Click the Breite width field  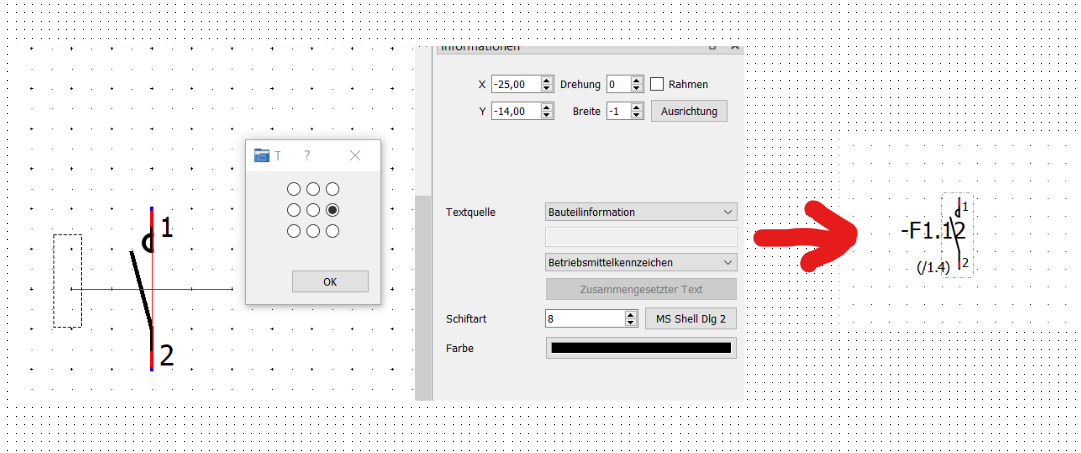click(618, 111)
